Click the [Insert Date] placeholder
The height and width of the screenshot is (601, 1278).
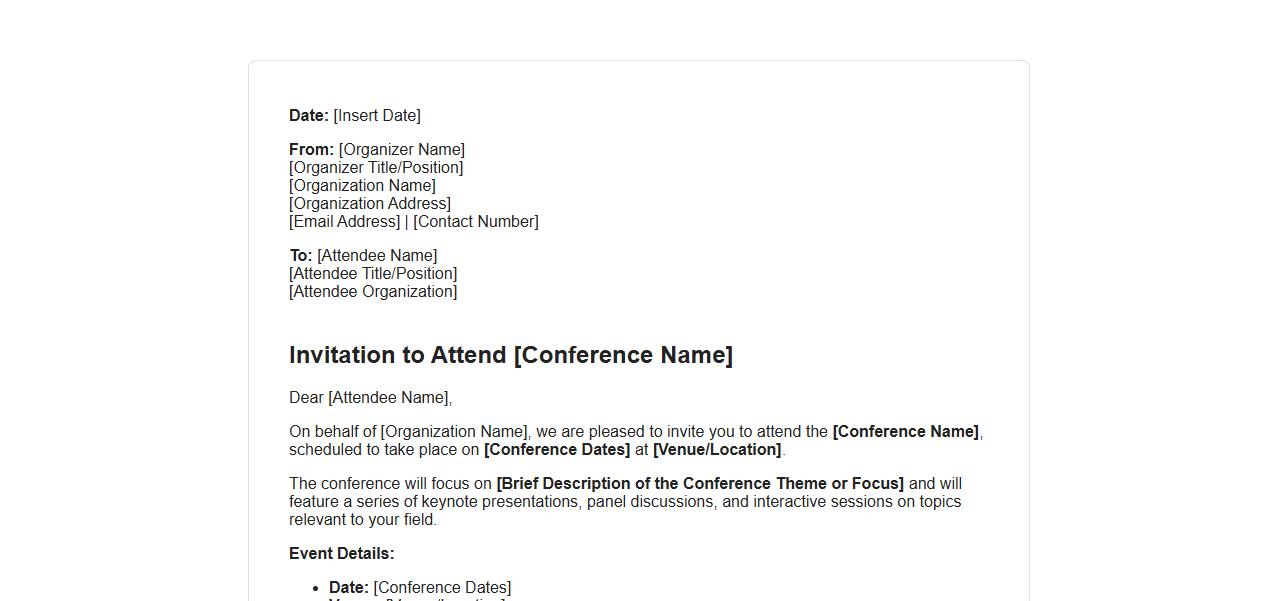click(x=377, y=116)
